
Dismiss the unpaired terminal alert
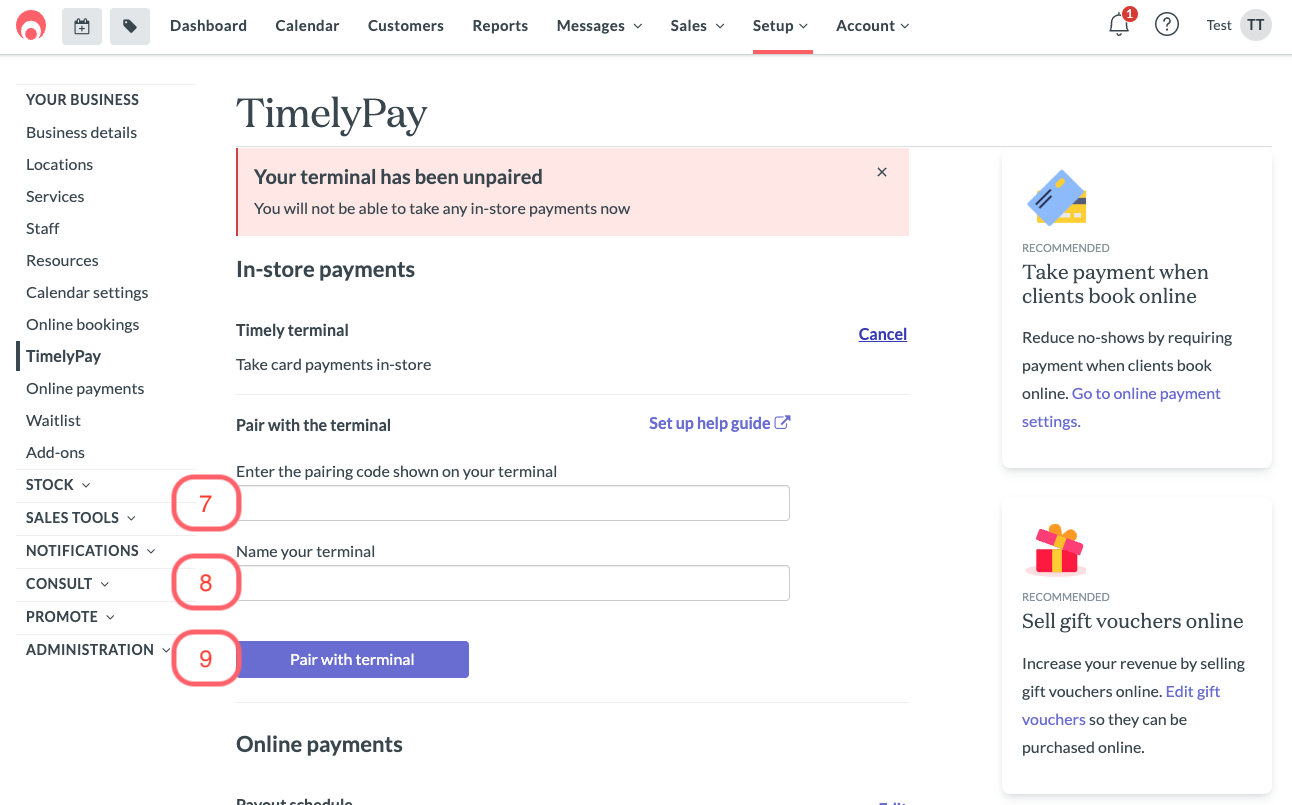(882, 172)
